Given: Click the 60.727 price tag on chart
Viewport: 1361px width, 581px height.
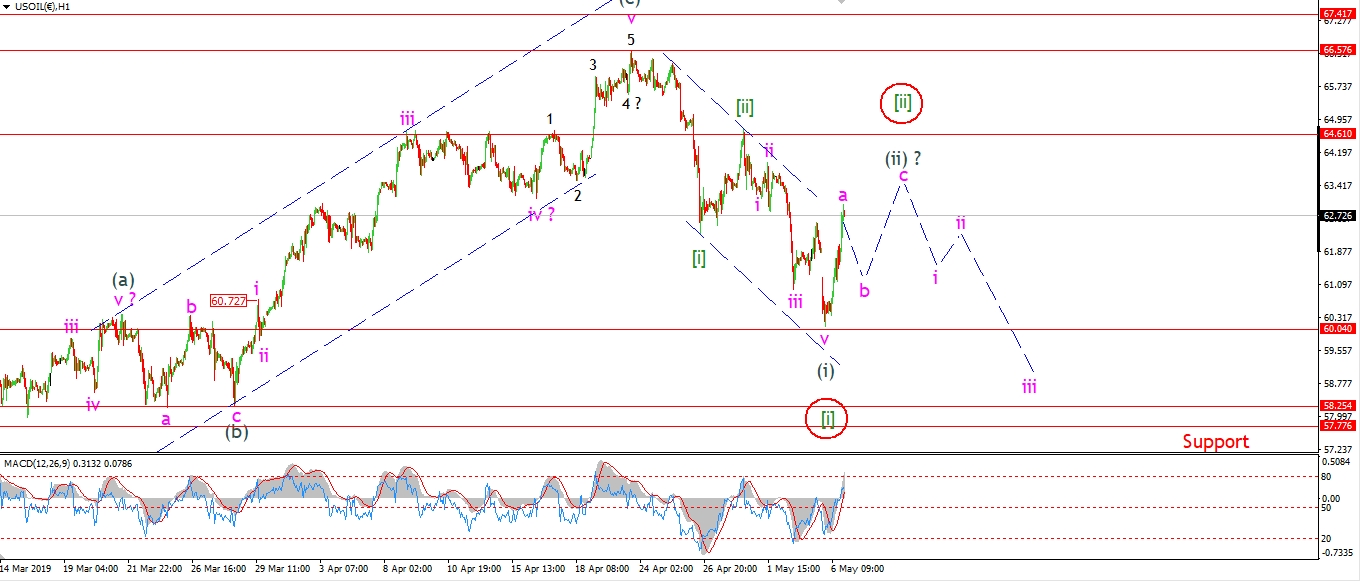Looking at the screenshot, I should (x=227, y=300).
